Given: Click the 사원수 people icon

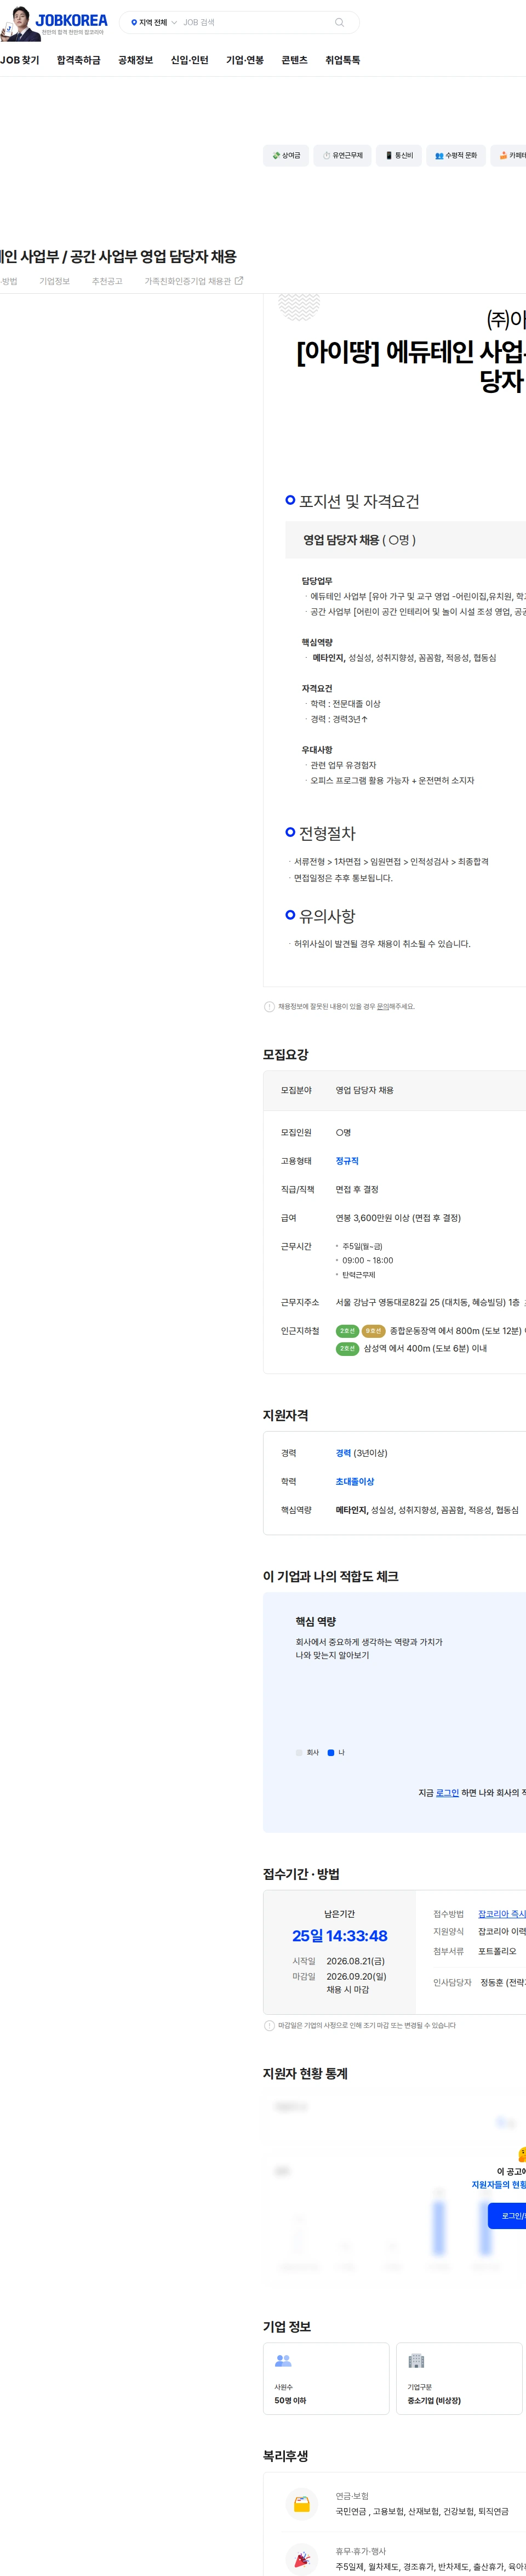Looking at the screenshot, I should pos(283,2360).
